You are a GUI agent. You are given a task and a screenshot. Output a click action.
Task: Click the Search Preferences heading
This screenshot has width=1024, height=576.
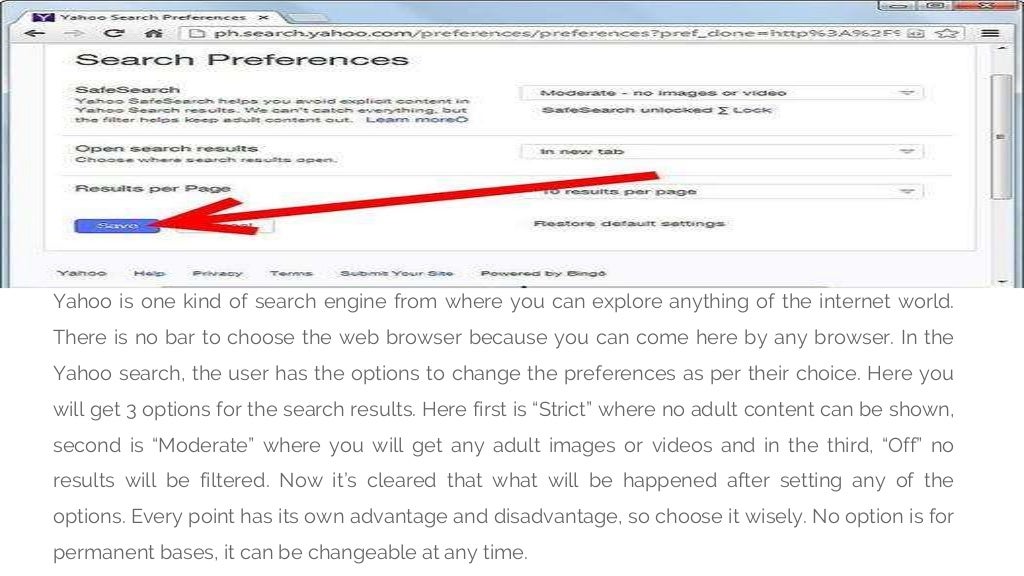[x=242, y=59]
